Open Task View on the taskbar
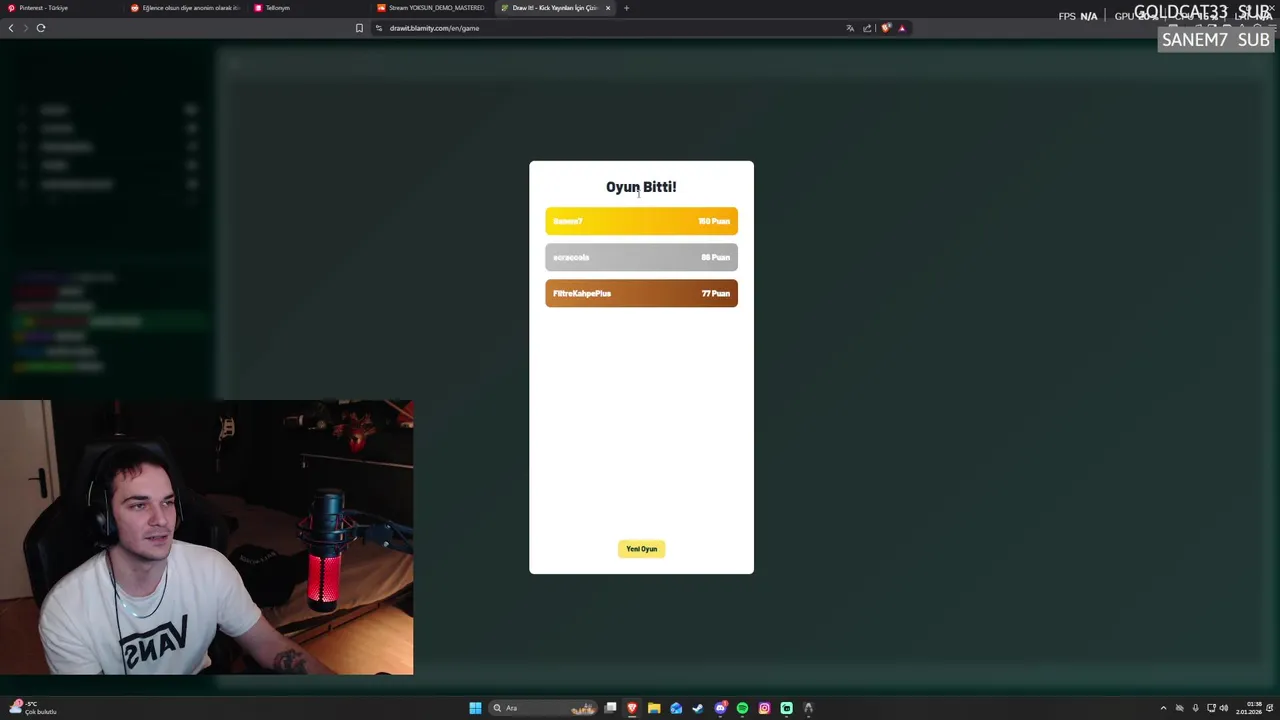This screenshot has width=1280, height=720. 610,708
